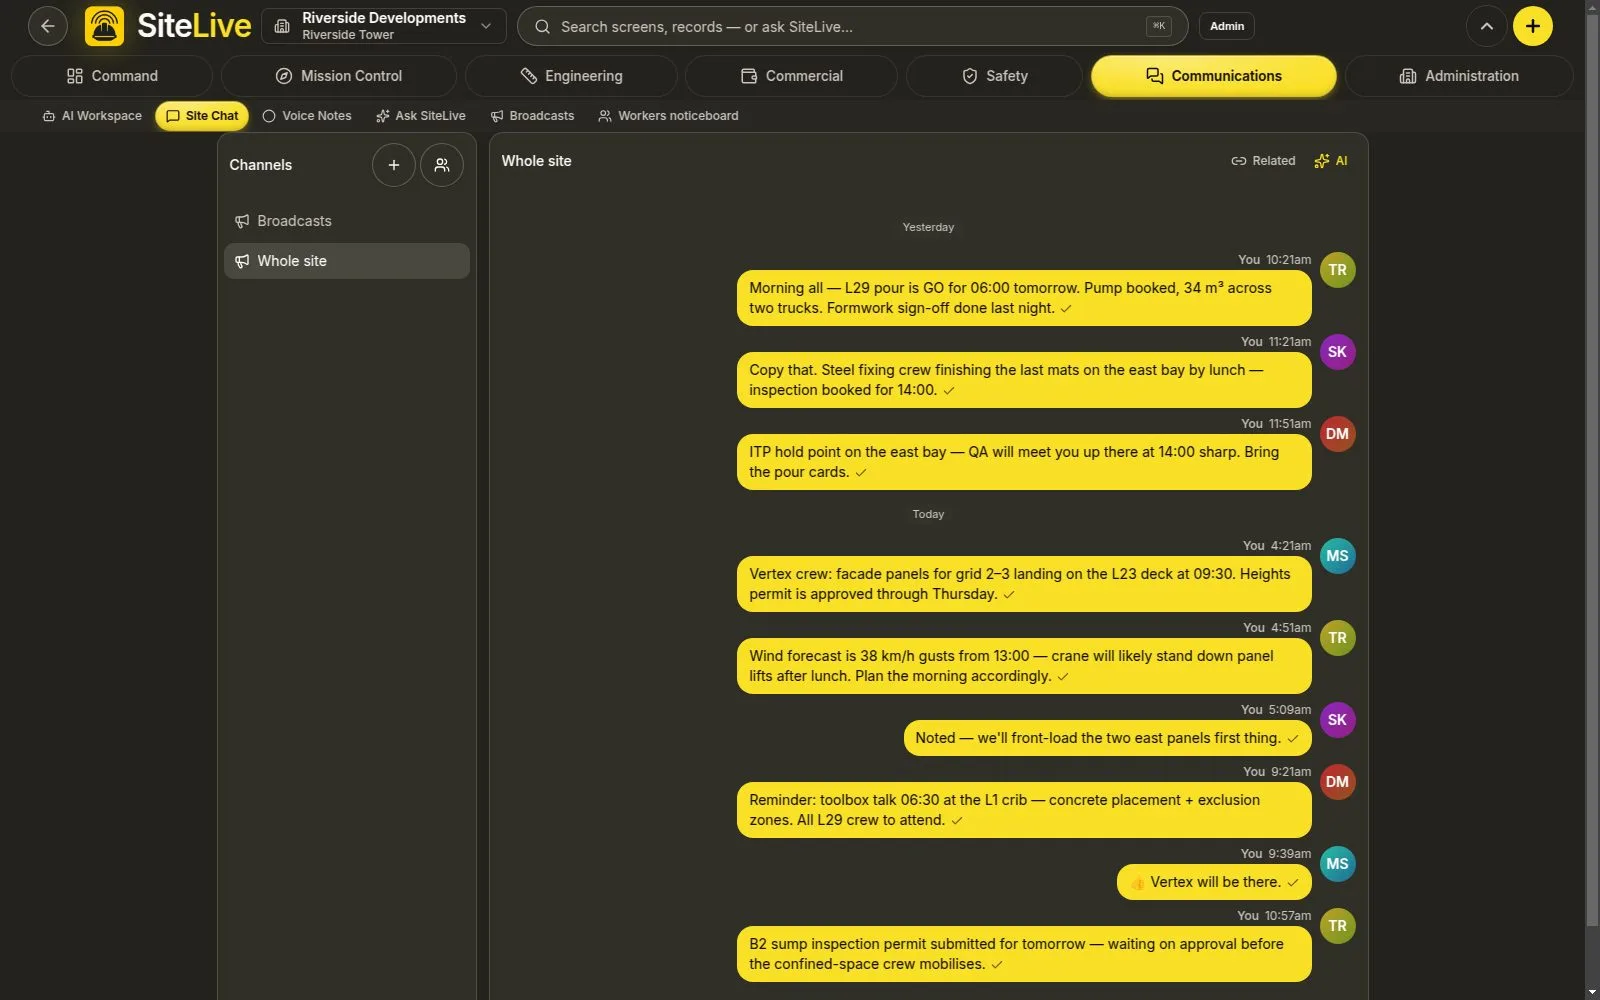Select the Communications tab
The height and width of the screenshot is (1000, 1600).
tap(1213, 76)
